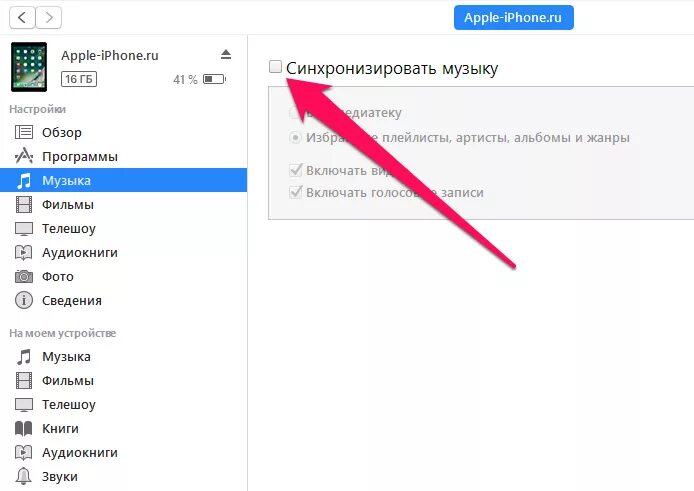Click the iPad device thumbnail
694x491 pixels.
[x=29, y=67]
